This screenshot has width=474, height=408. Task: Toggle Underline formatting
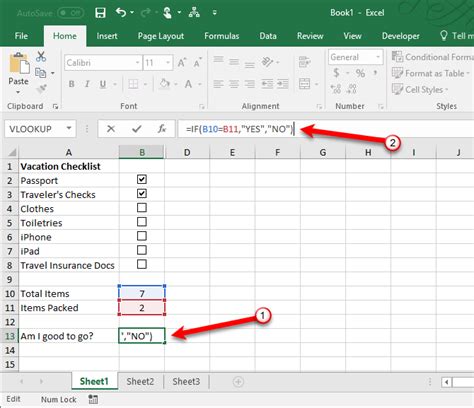click(x=103, y=84)
